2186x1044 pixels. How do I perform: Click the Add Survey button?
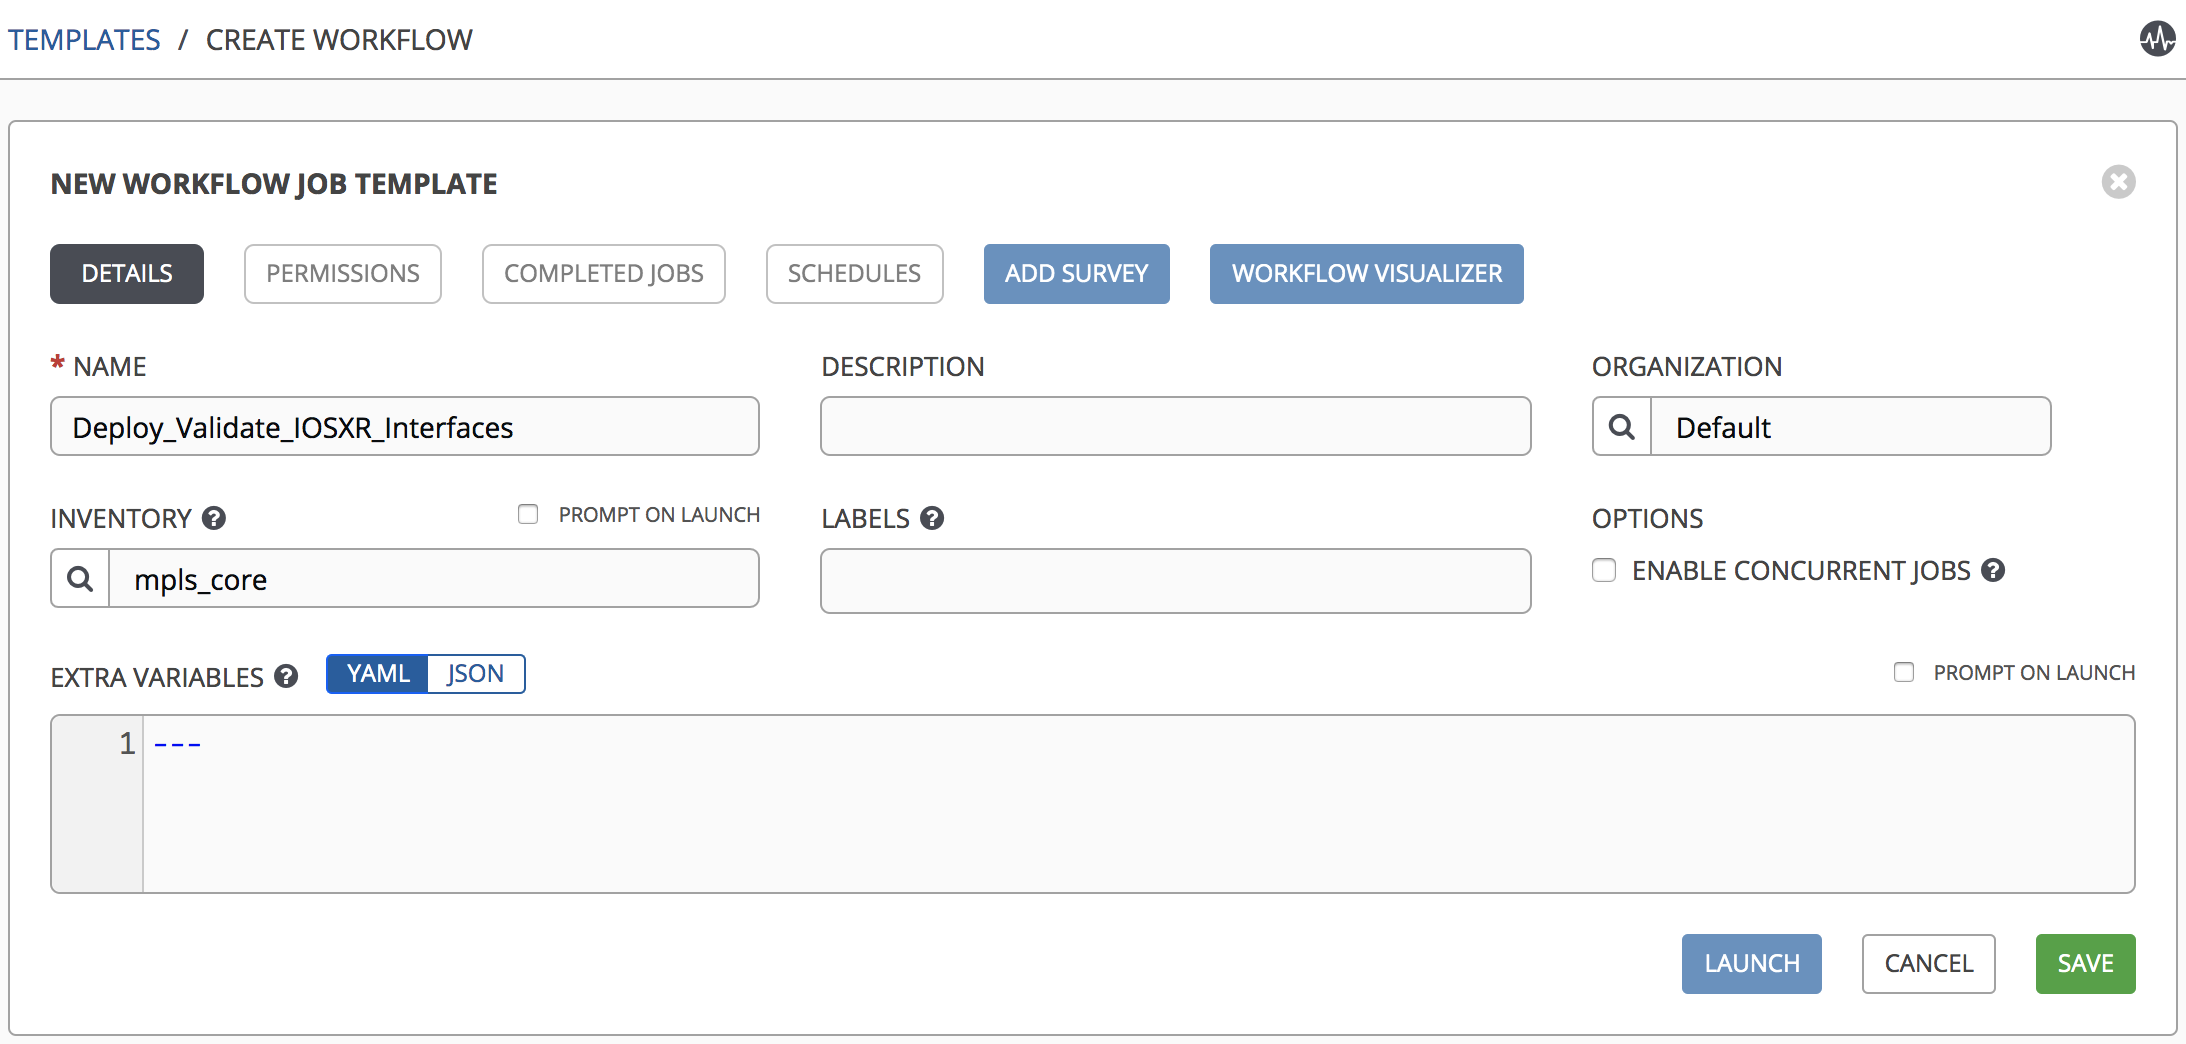(1077, 274)
